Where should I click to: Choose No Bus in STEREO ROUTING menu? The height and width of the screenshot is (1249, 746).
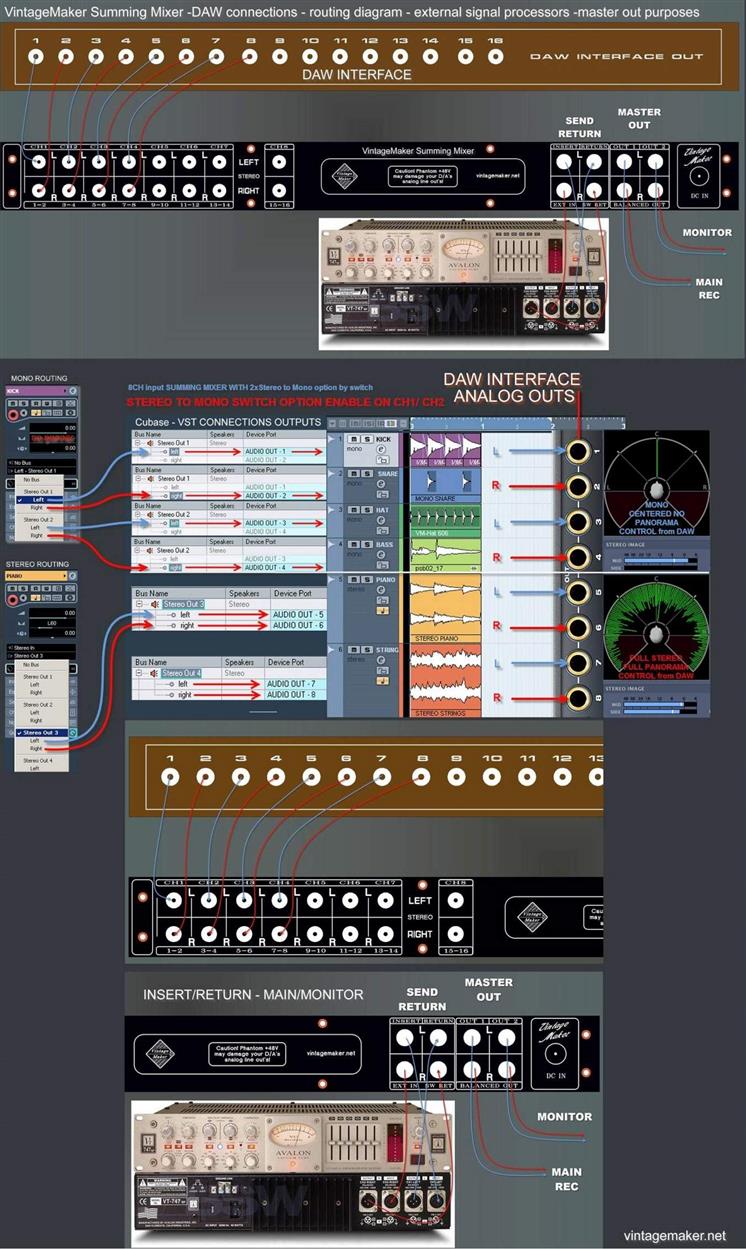(31, 665)
